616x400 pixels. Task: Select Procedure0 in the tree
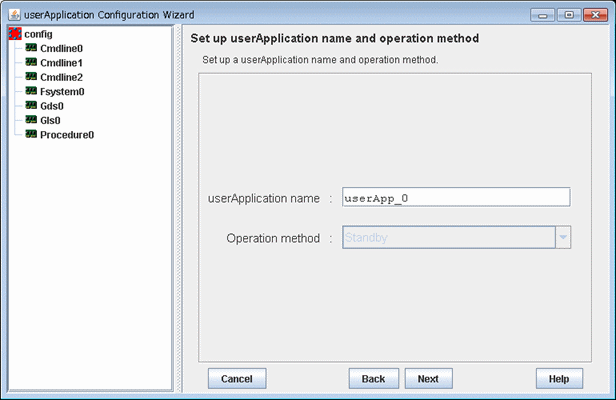[67, 135]
